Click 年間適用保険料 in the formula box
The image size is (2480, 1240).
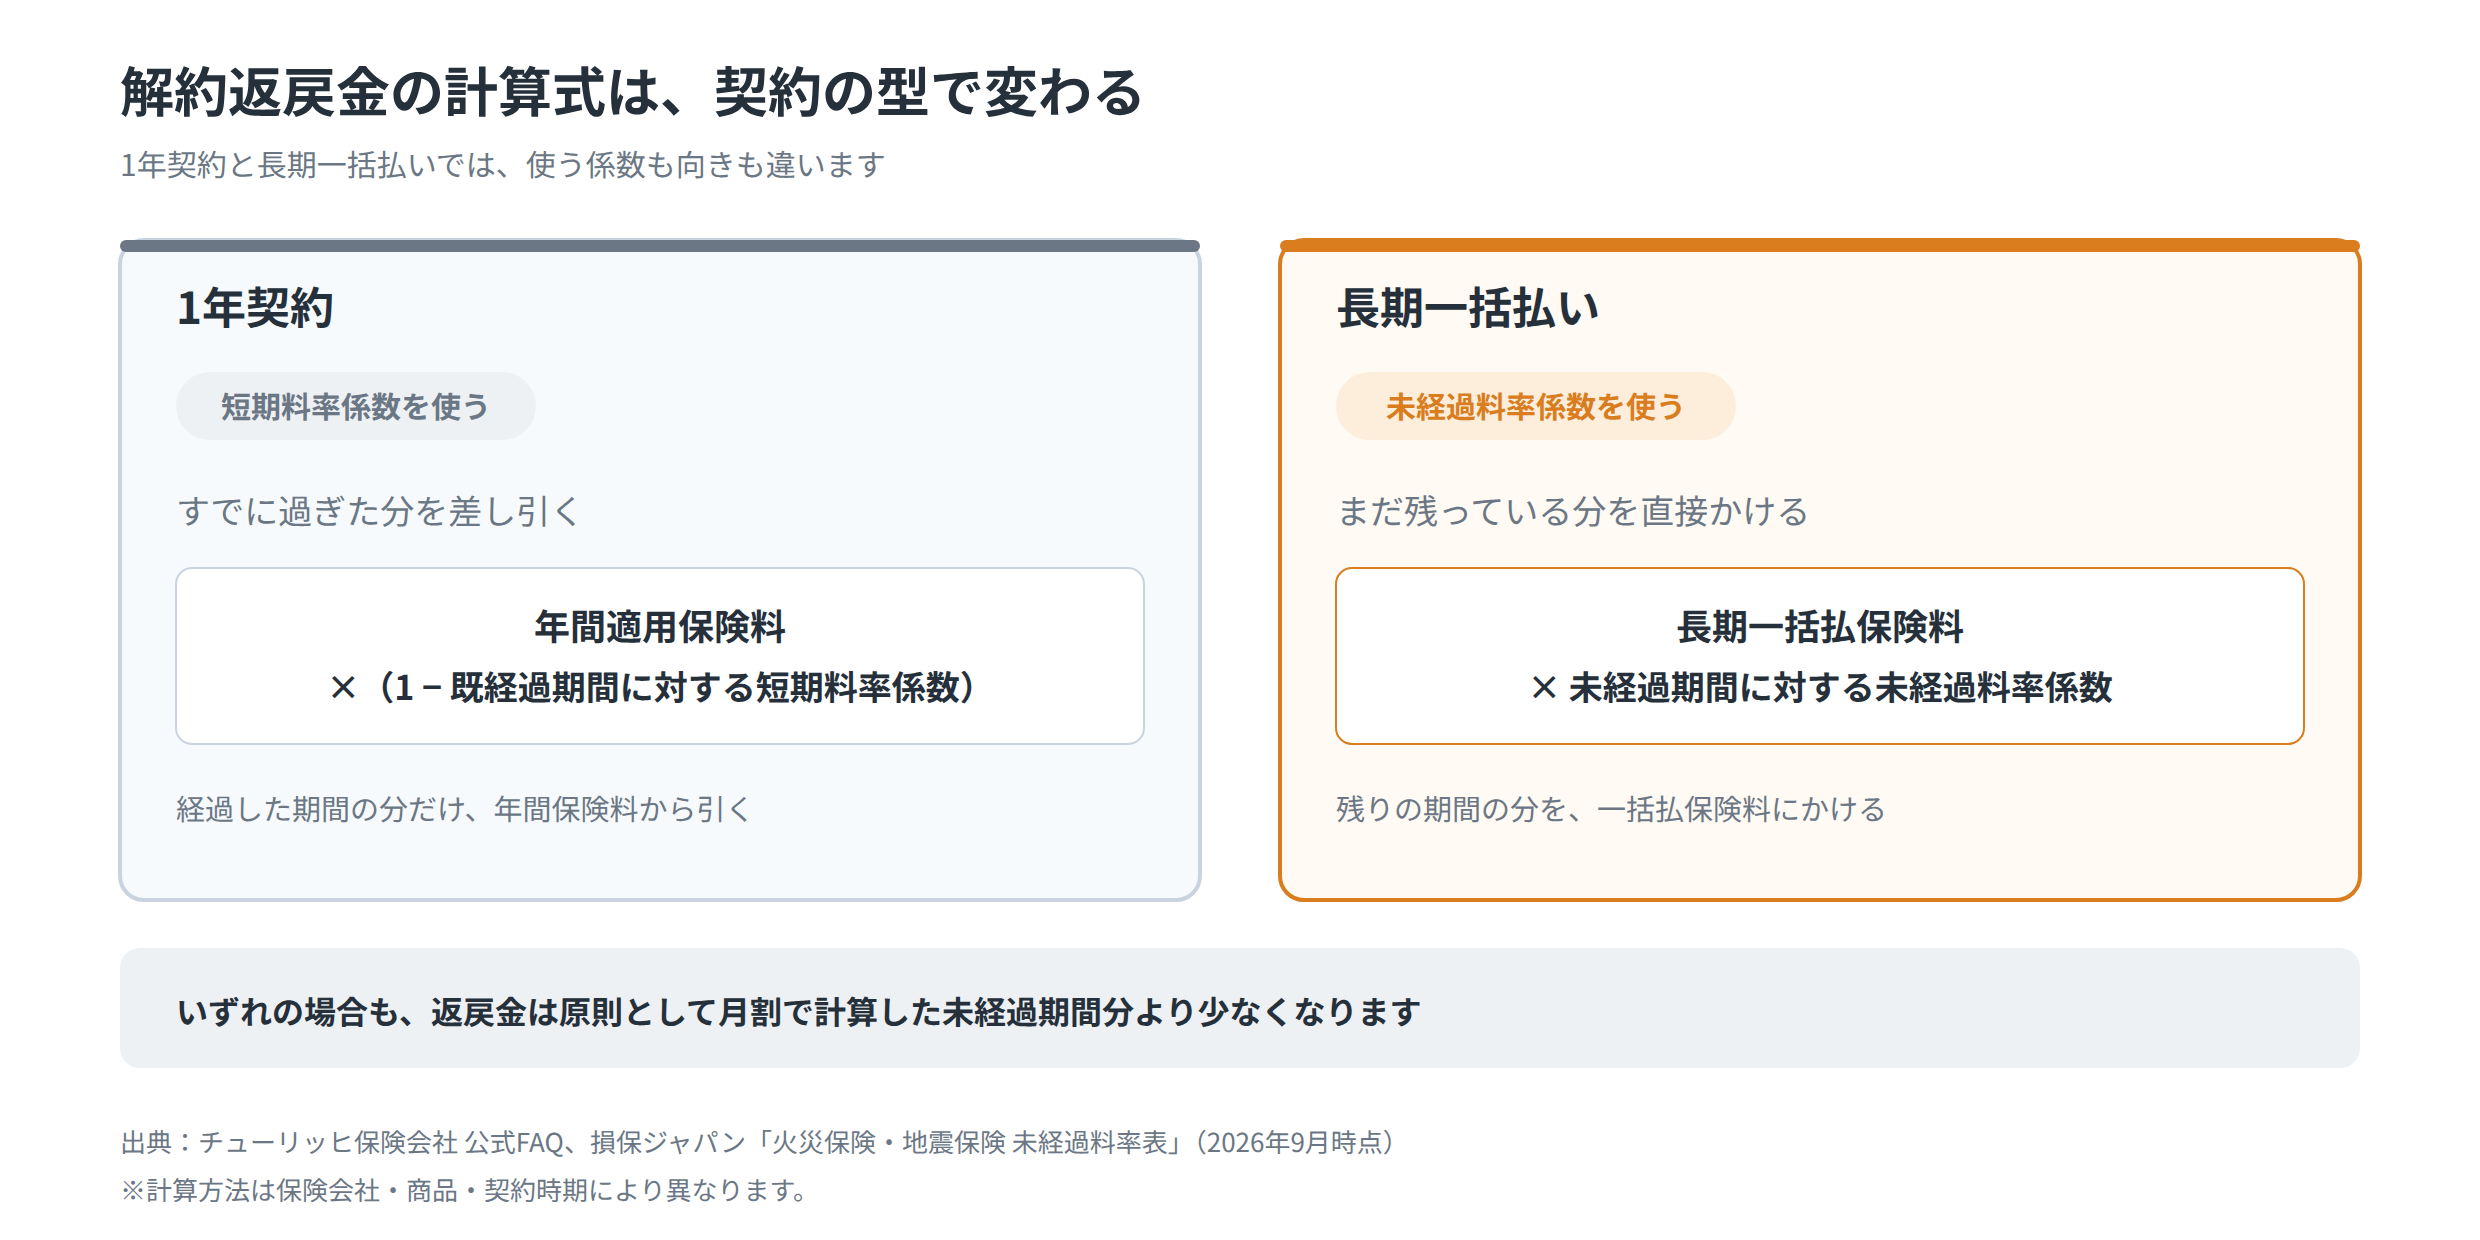660,627
